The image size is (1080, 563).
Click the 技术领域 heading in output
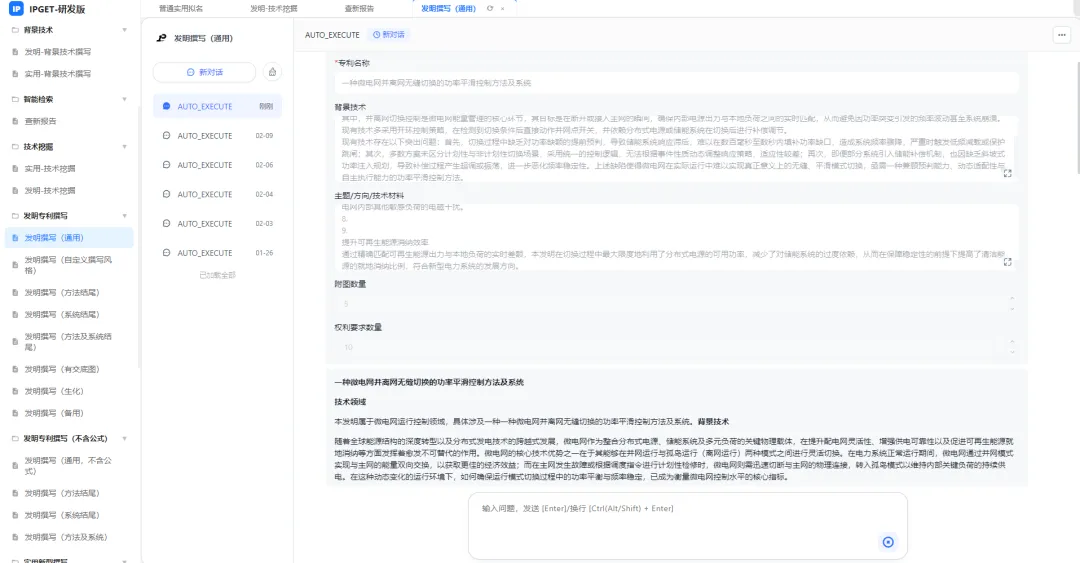tap(350, 402)
